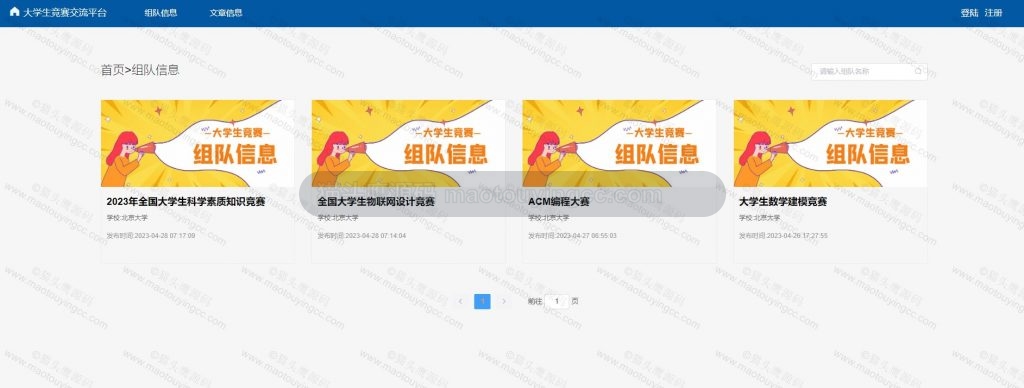Click the title ACM编程大赛
The height and width of the screenshot is (388, 1024).
coord(559,202)
